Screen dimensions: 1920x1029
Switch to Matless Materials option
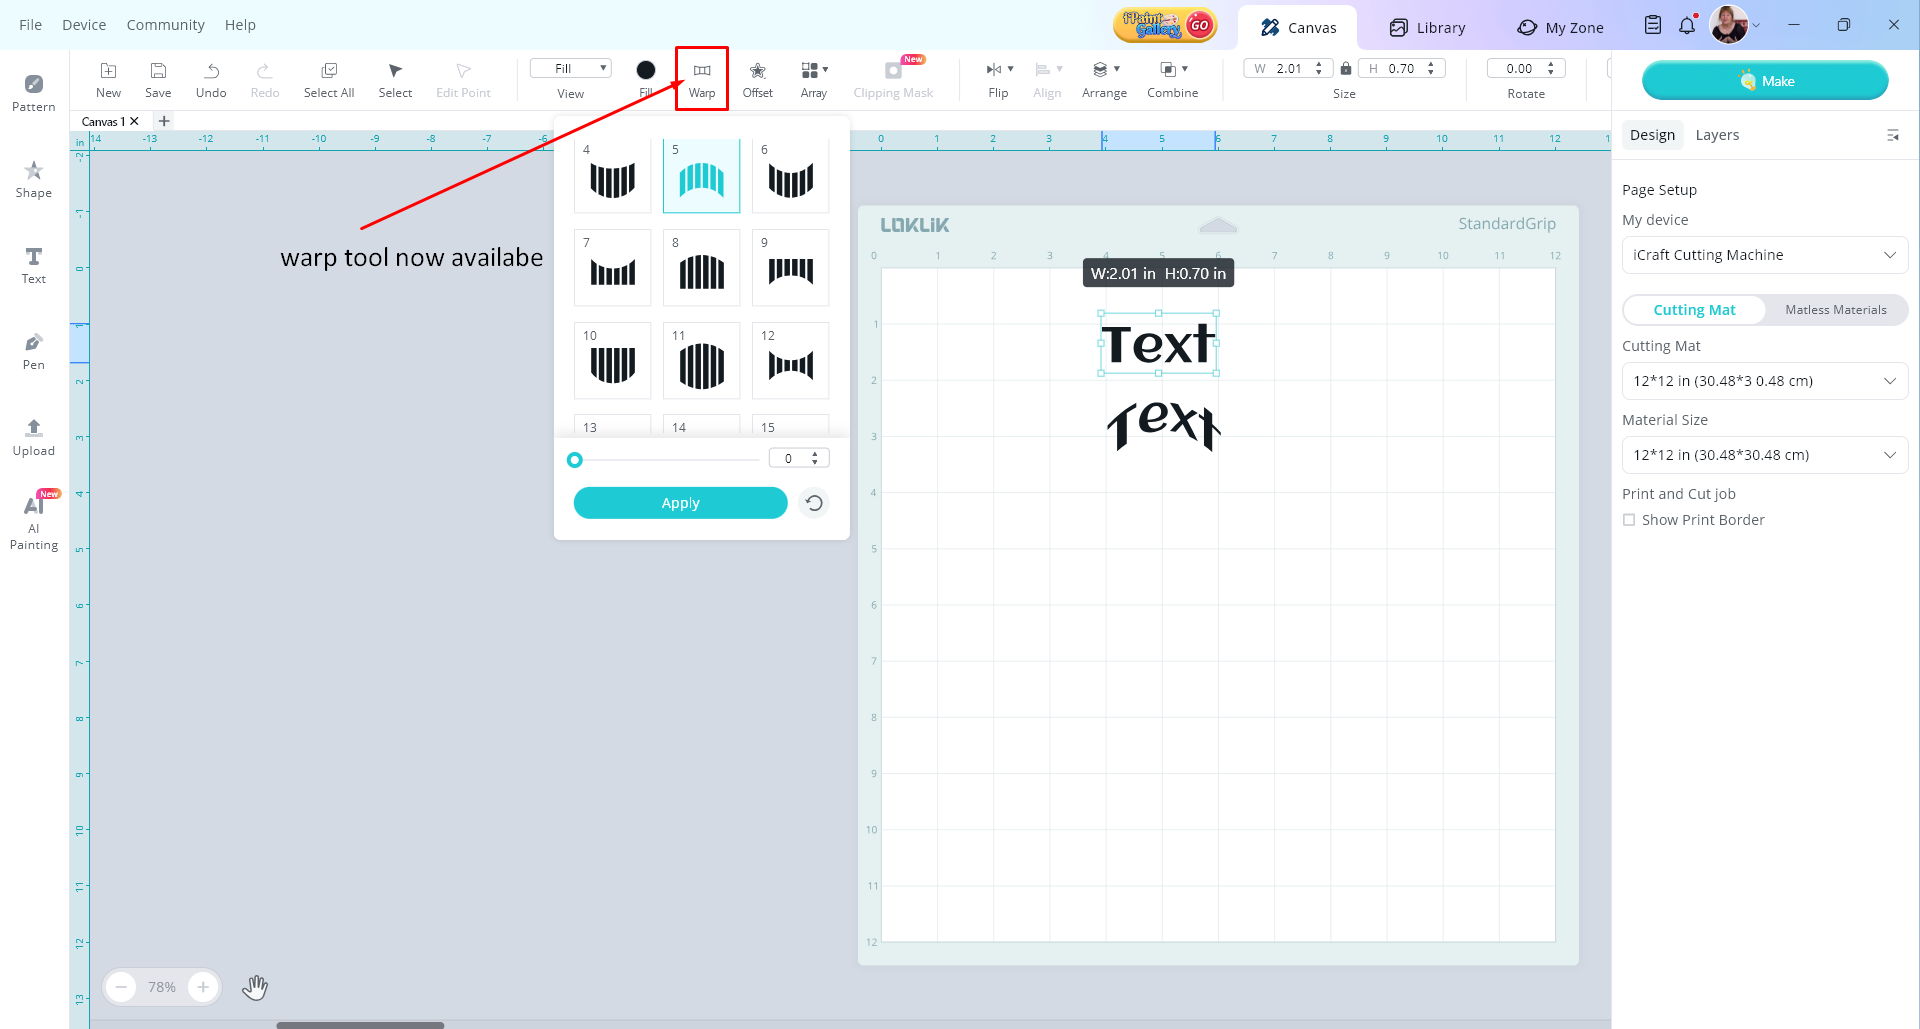click(1835, 310)
